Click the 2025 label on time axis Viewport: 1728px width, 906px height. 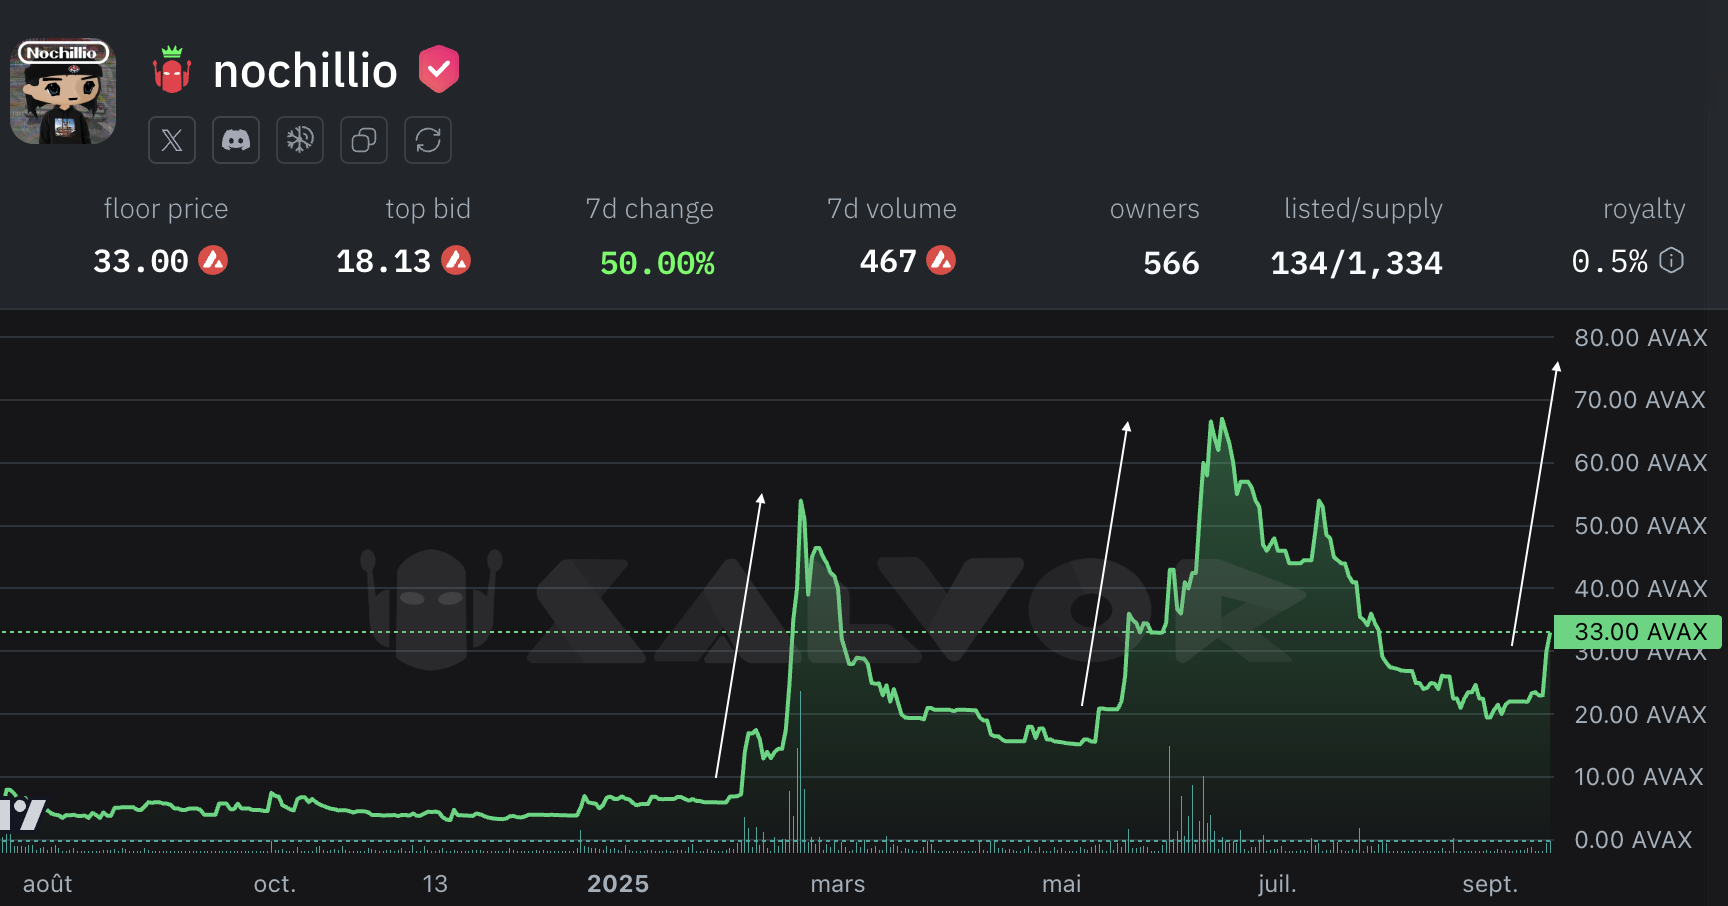pyautogui.click(x=618, y=884)
